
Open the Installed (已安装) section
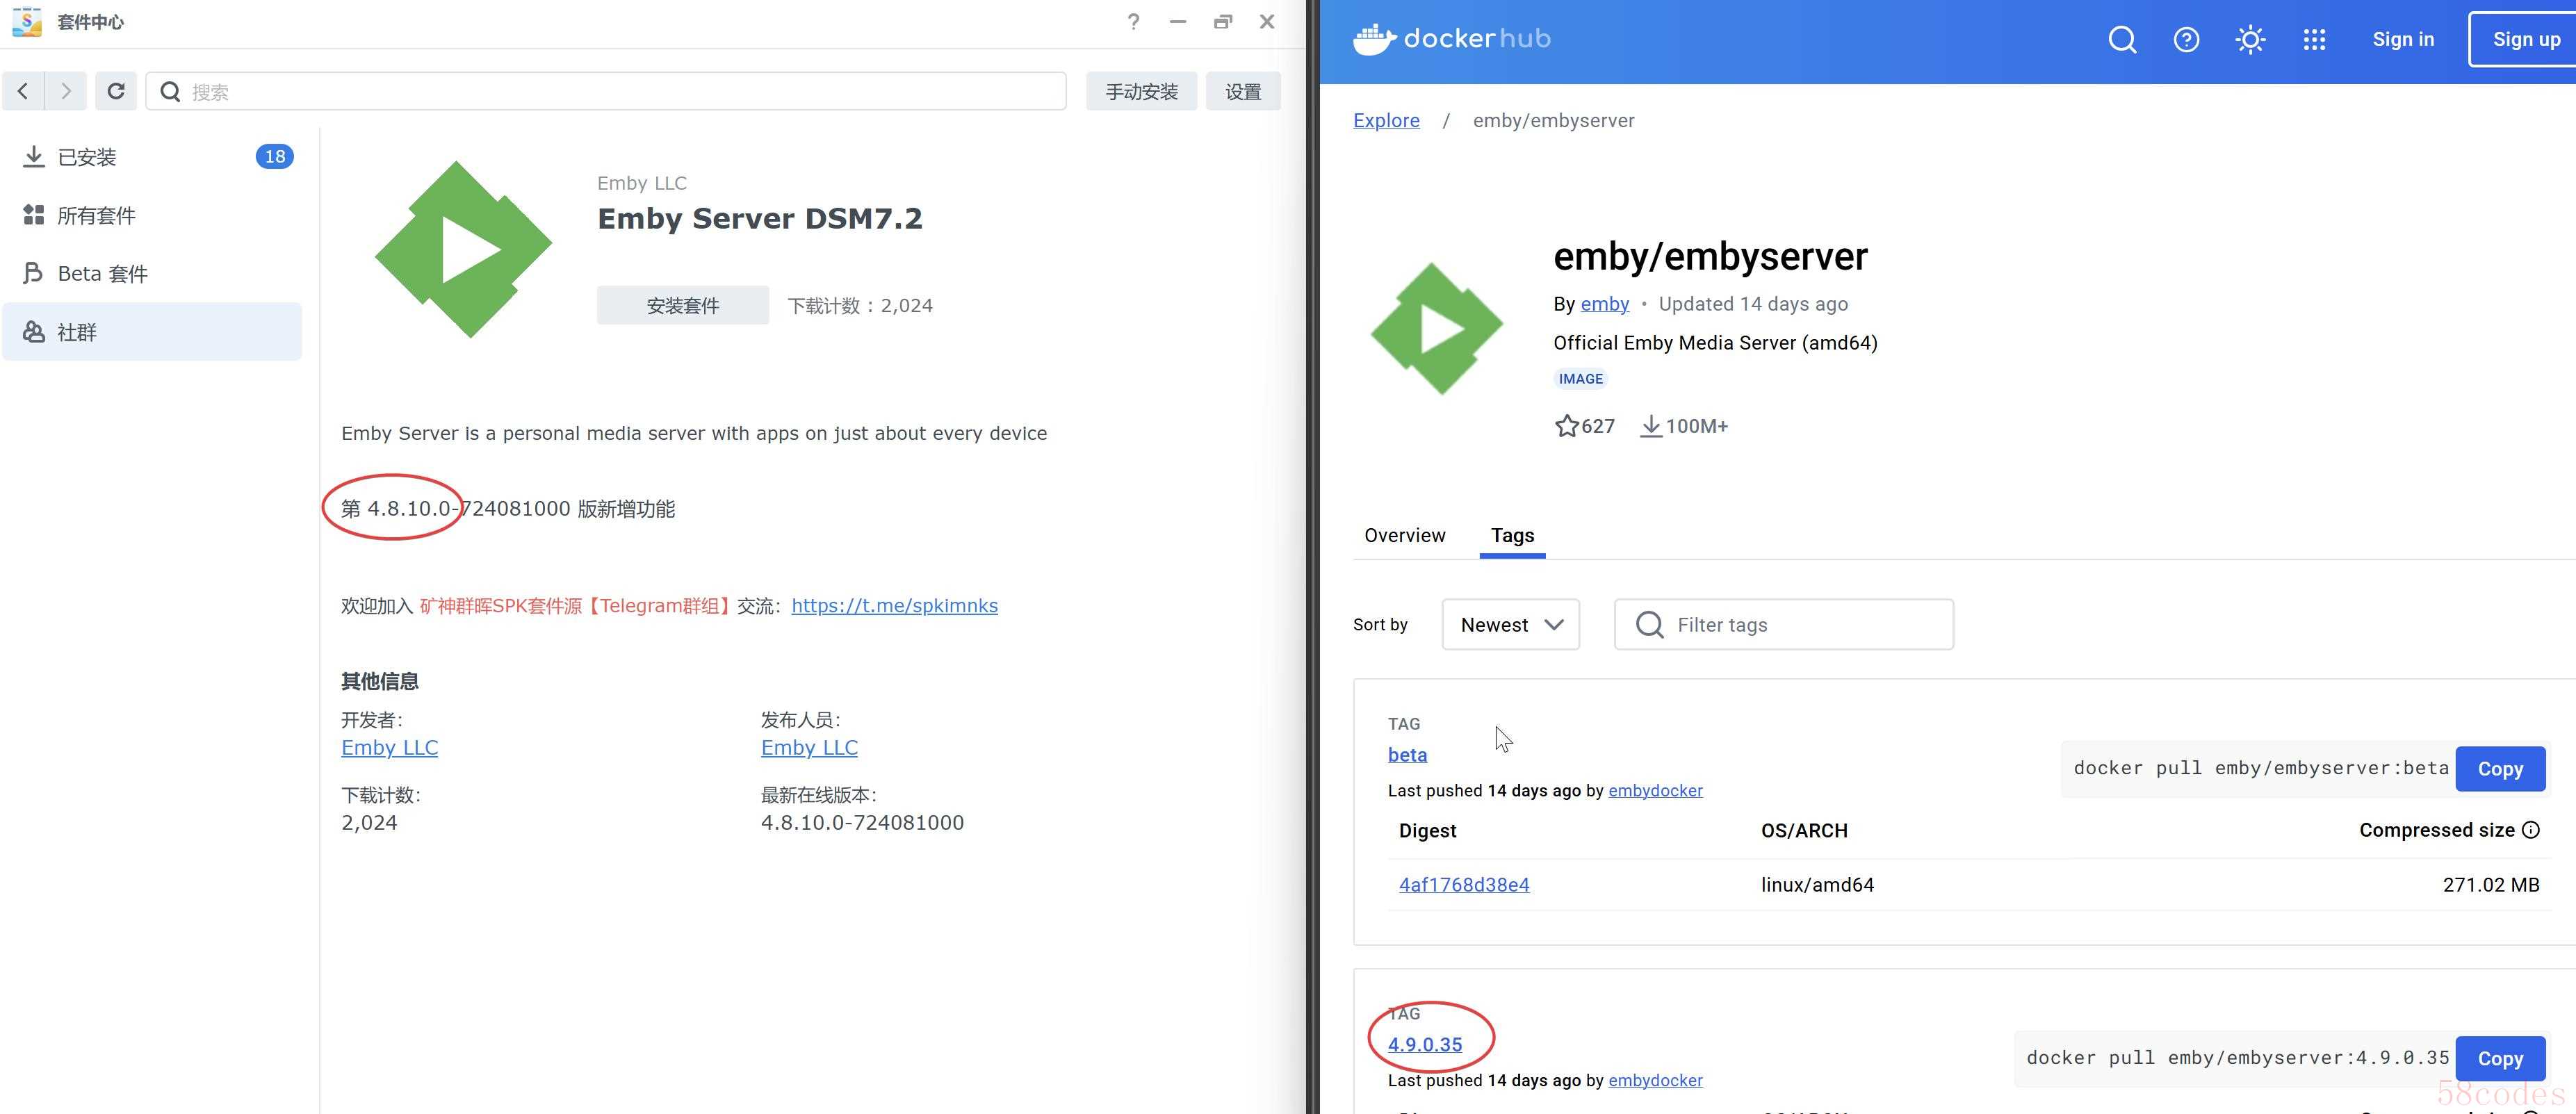click(152, 157)
